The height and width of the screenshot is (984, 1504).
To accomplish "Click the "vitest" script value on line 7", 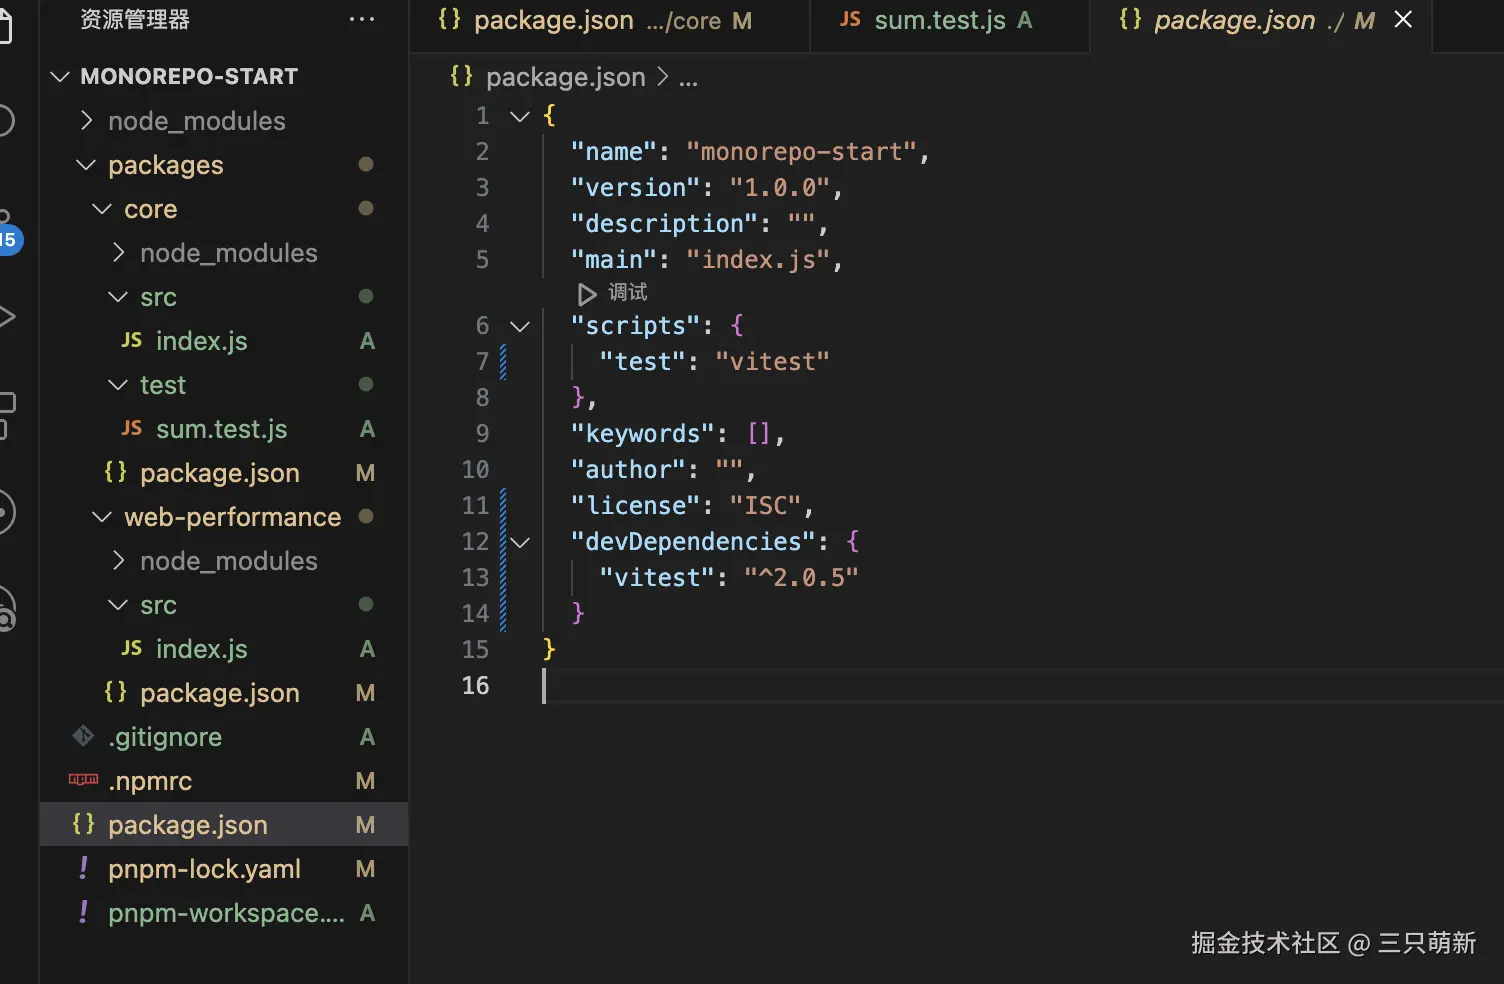I will (772, 362).
